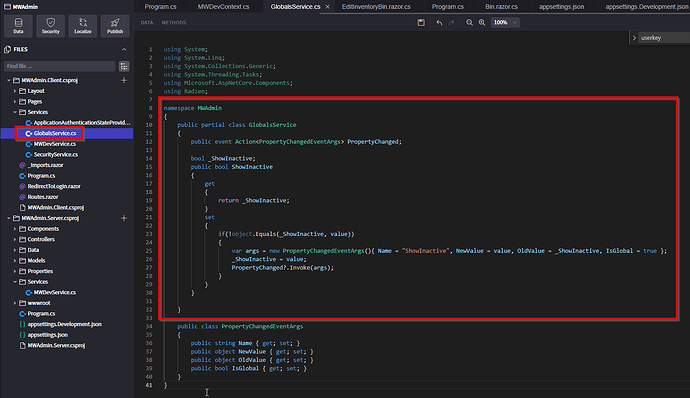
Task: Click the Find file search field
Action: (x=59, y=66)
